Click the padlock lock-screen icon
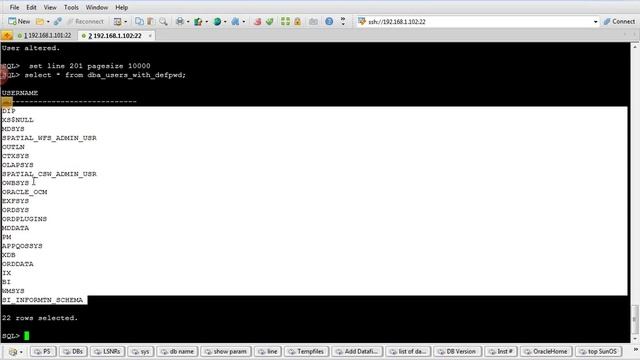This screenshot has height=360, width=640. point(297,21)
